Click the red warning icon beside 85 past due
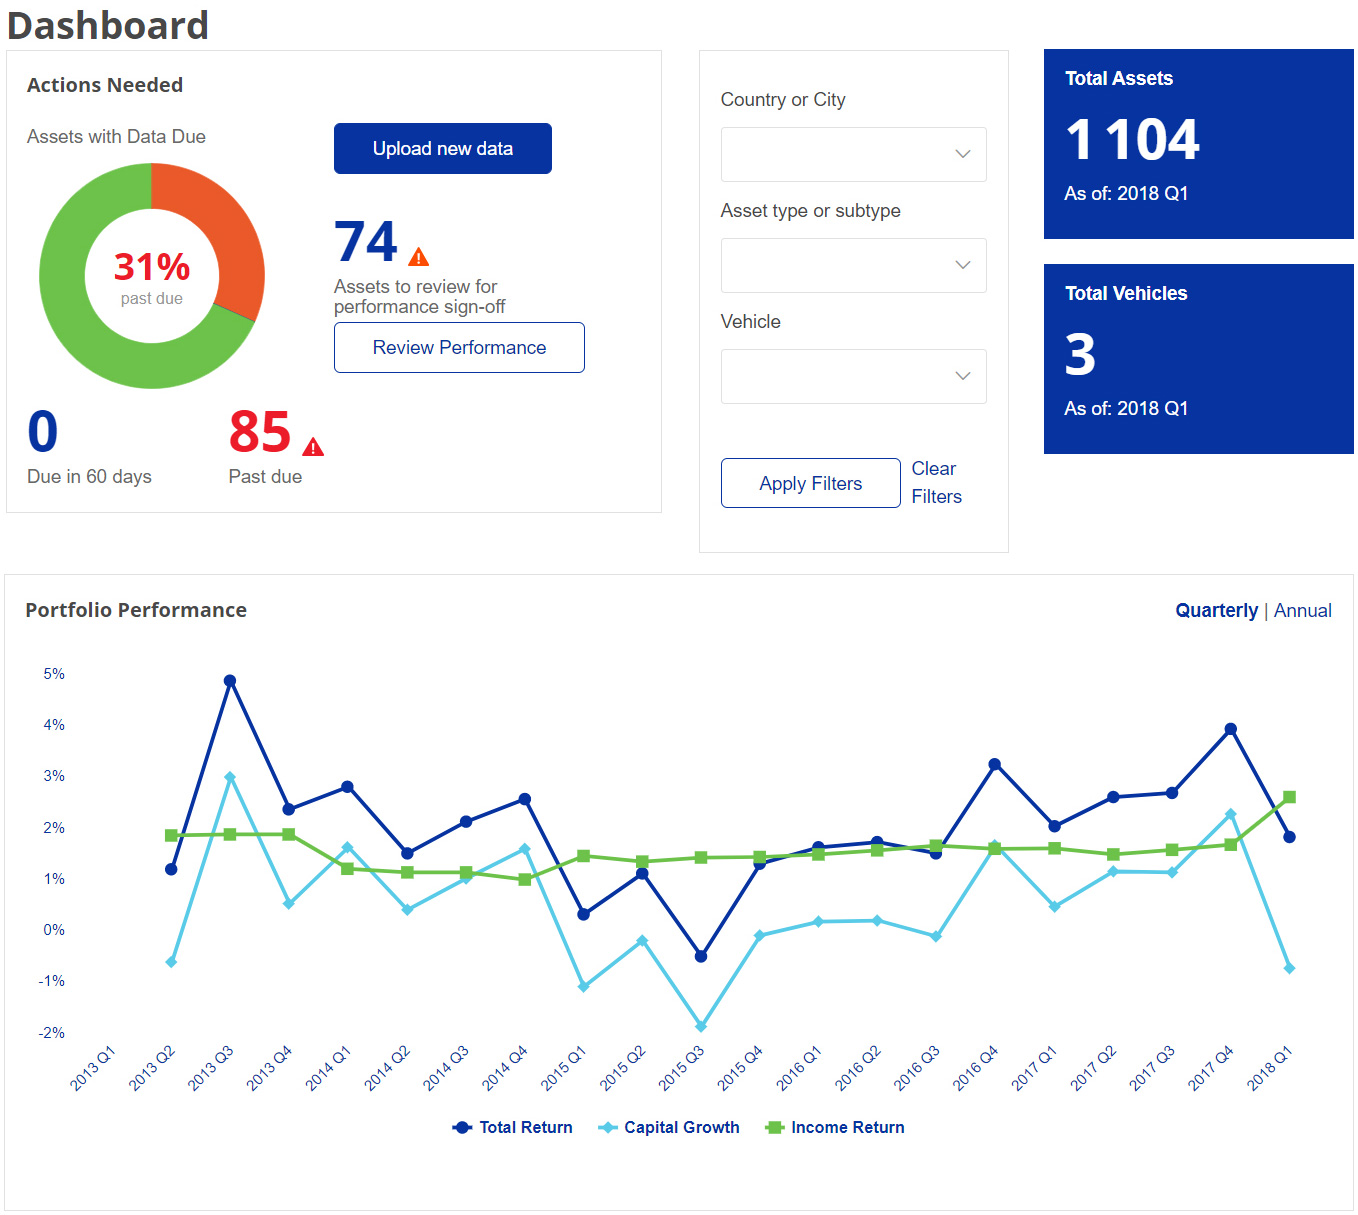Viewport: 1358px width, 1215px height. [313, 447]
